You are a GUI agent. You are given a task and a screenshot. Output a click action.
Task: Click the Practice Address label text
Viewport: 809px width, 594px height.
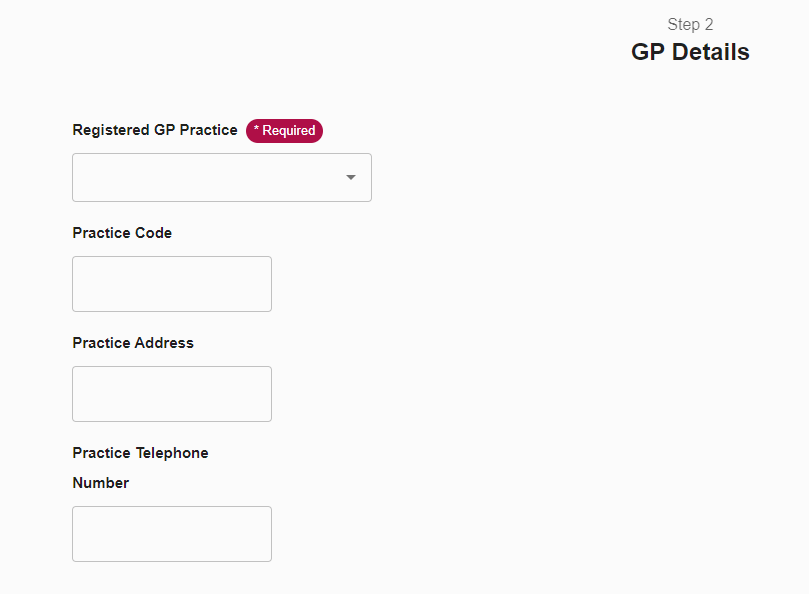point(133,343)
